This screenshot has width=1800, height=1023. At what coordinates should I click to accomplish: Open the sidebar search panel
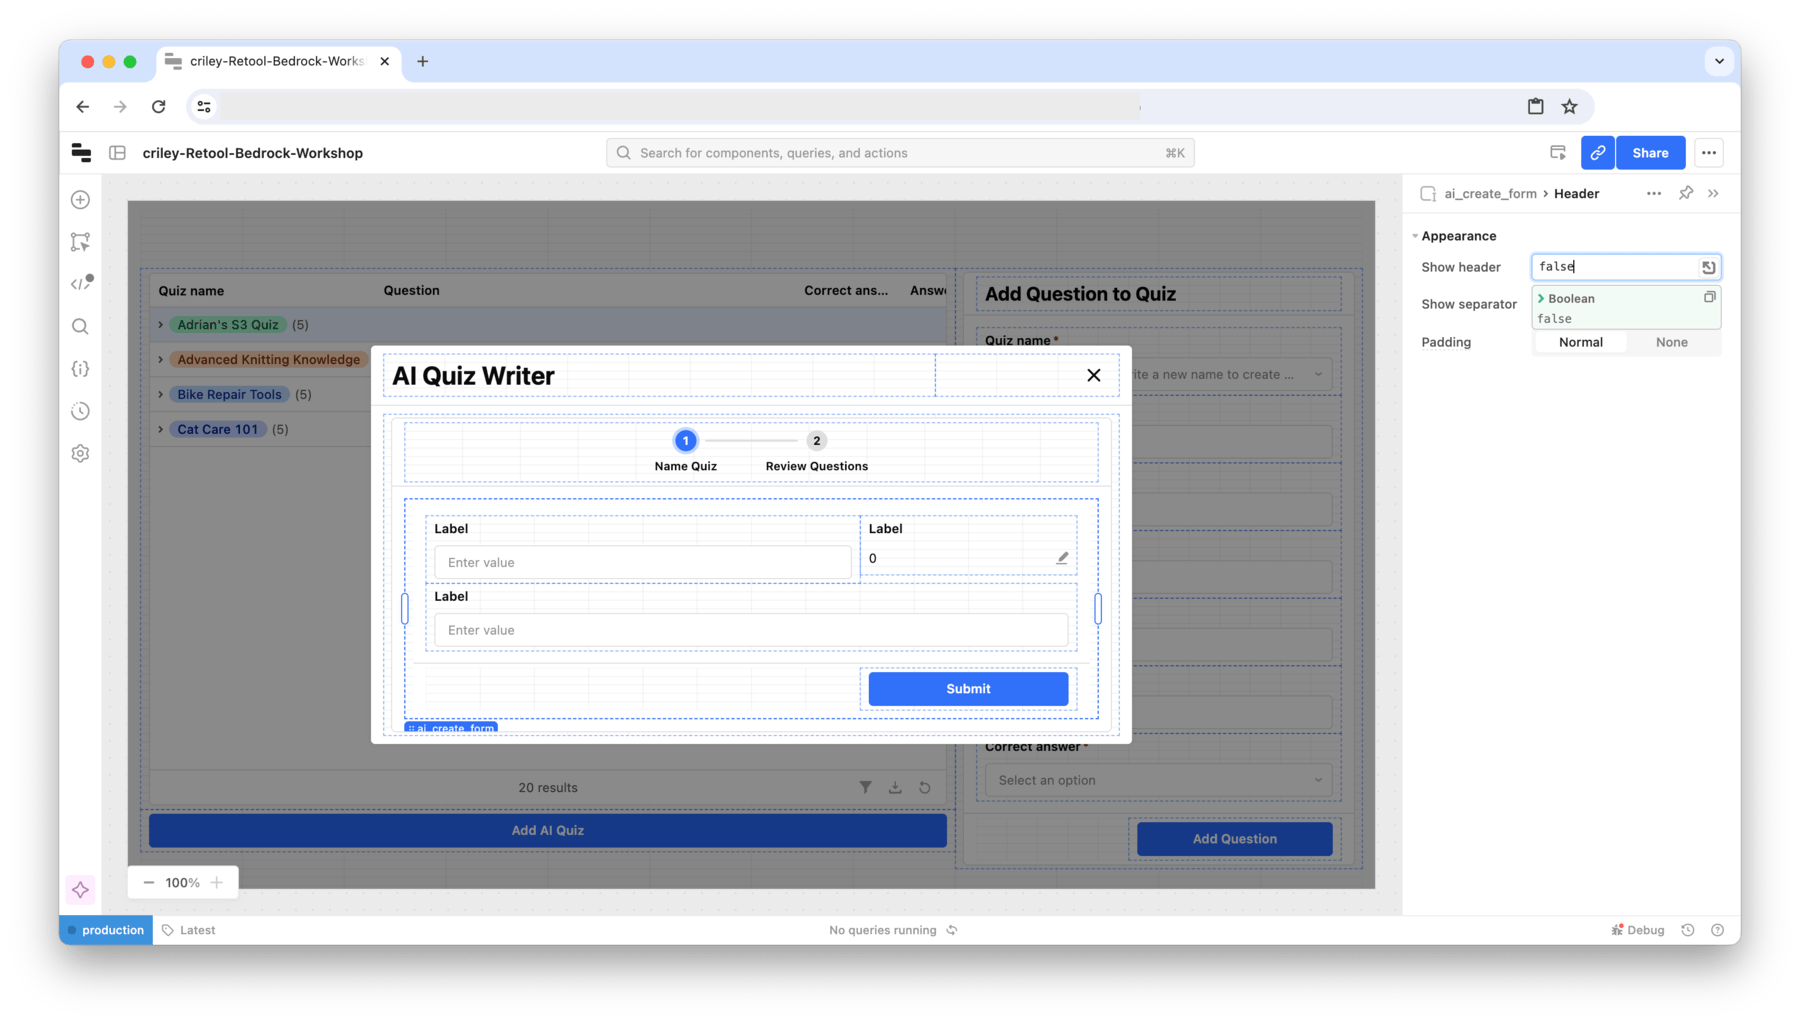[x=81, y=327]
